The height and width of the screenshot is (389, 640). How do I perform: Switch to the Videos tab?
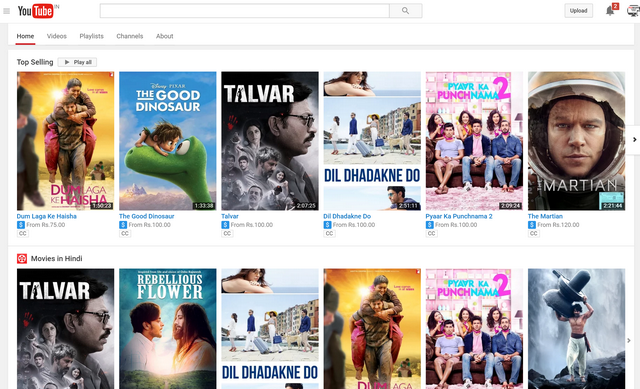click(x=57, y=36)
